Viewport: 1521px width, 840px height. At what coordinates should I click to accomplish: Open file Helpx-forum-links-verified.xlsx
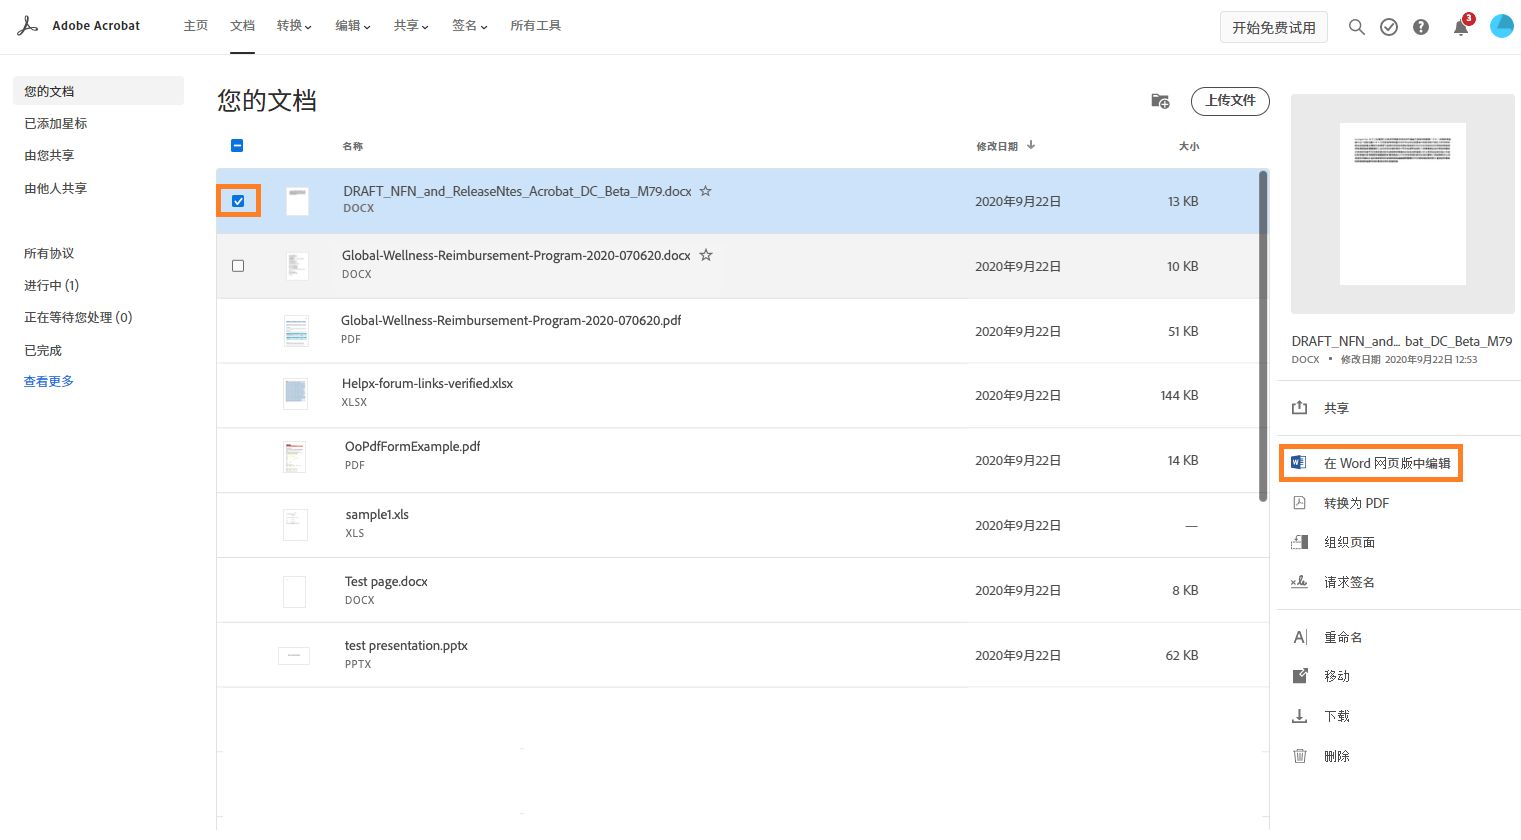point(427,383)
